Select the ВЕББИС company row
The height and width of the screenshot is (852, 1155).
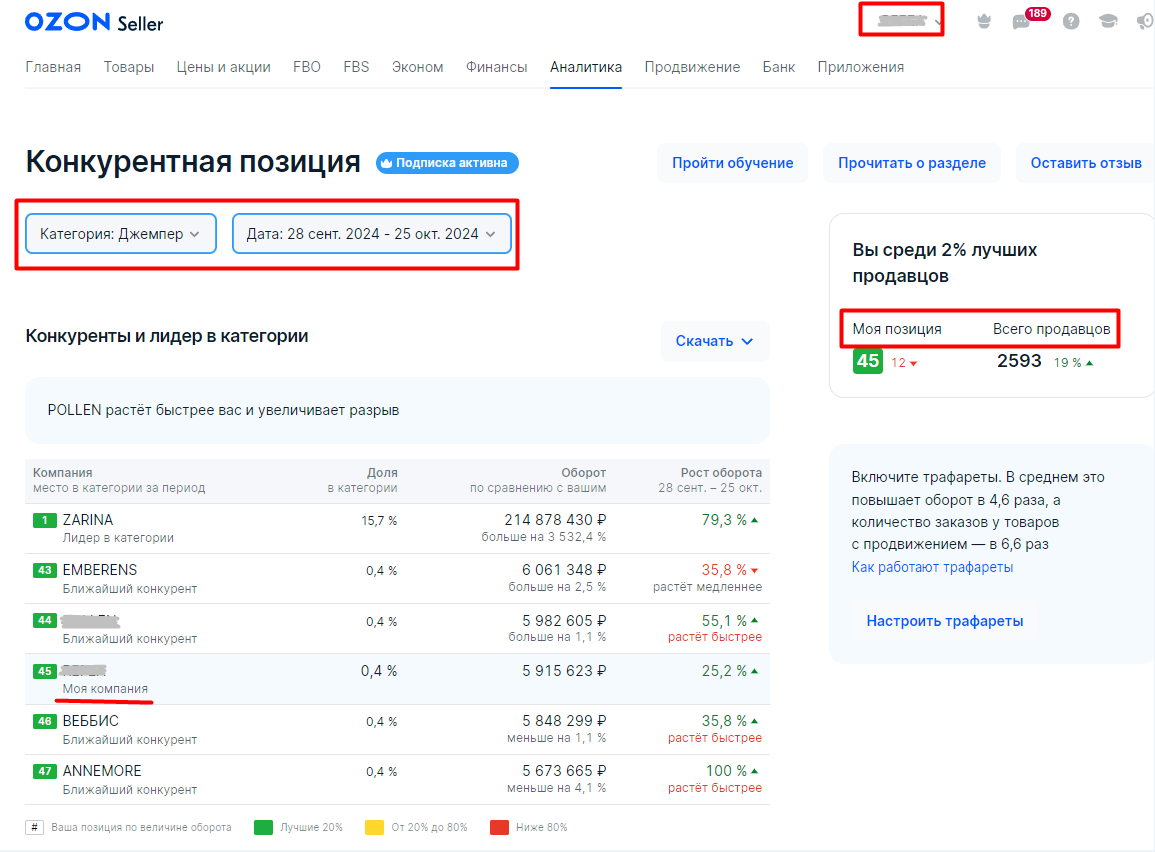click(397, 730)
